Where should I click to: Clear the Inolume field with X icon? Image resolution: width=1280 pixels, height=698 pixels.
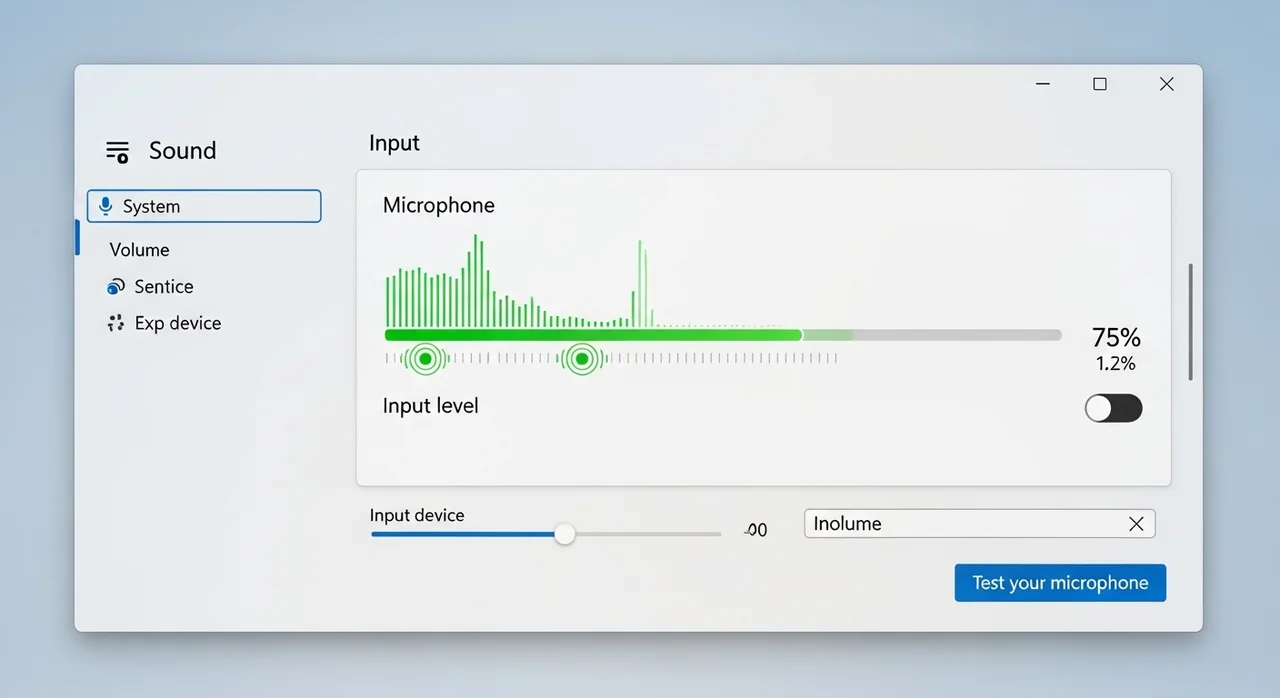[x=1136, y=524]
